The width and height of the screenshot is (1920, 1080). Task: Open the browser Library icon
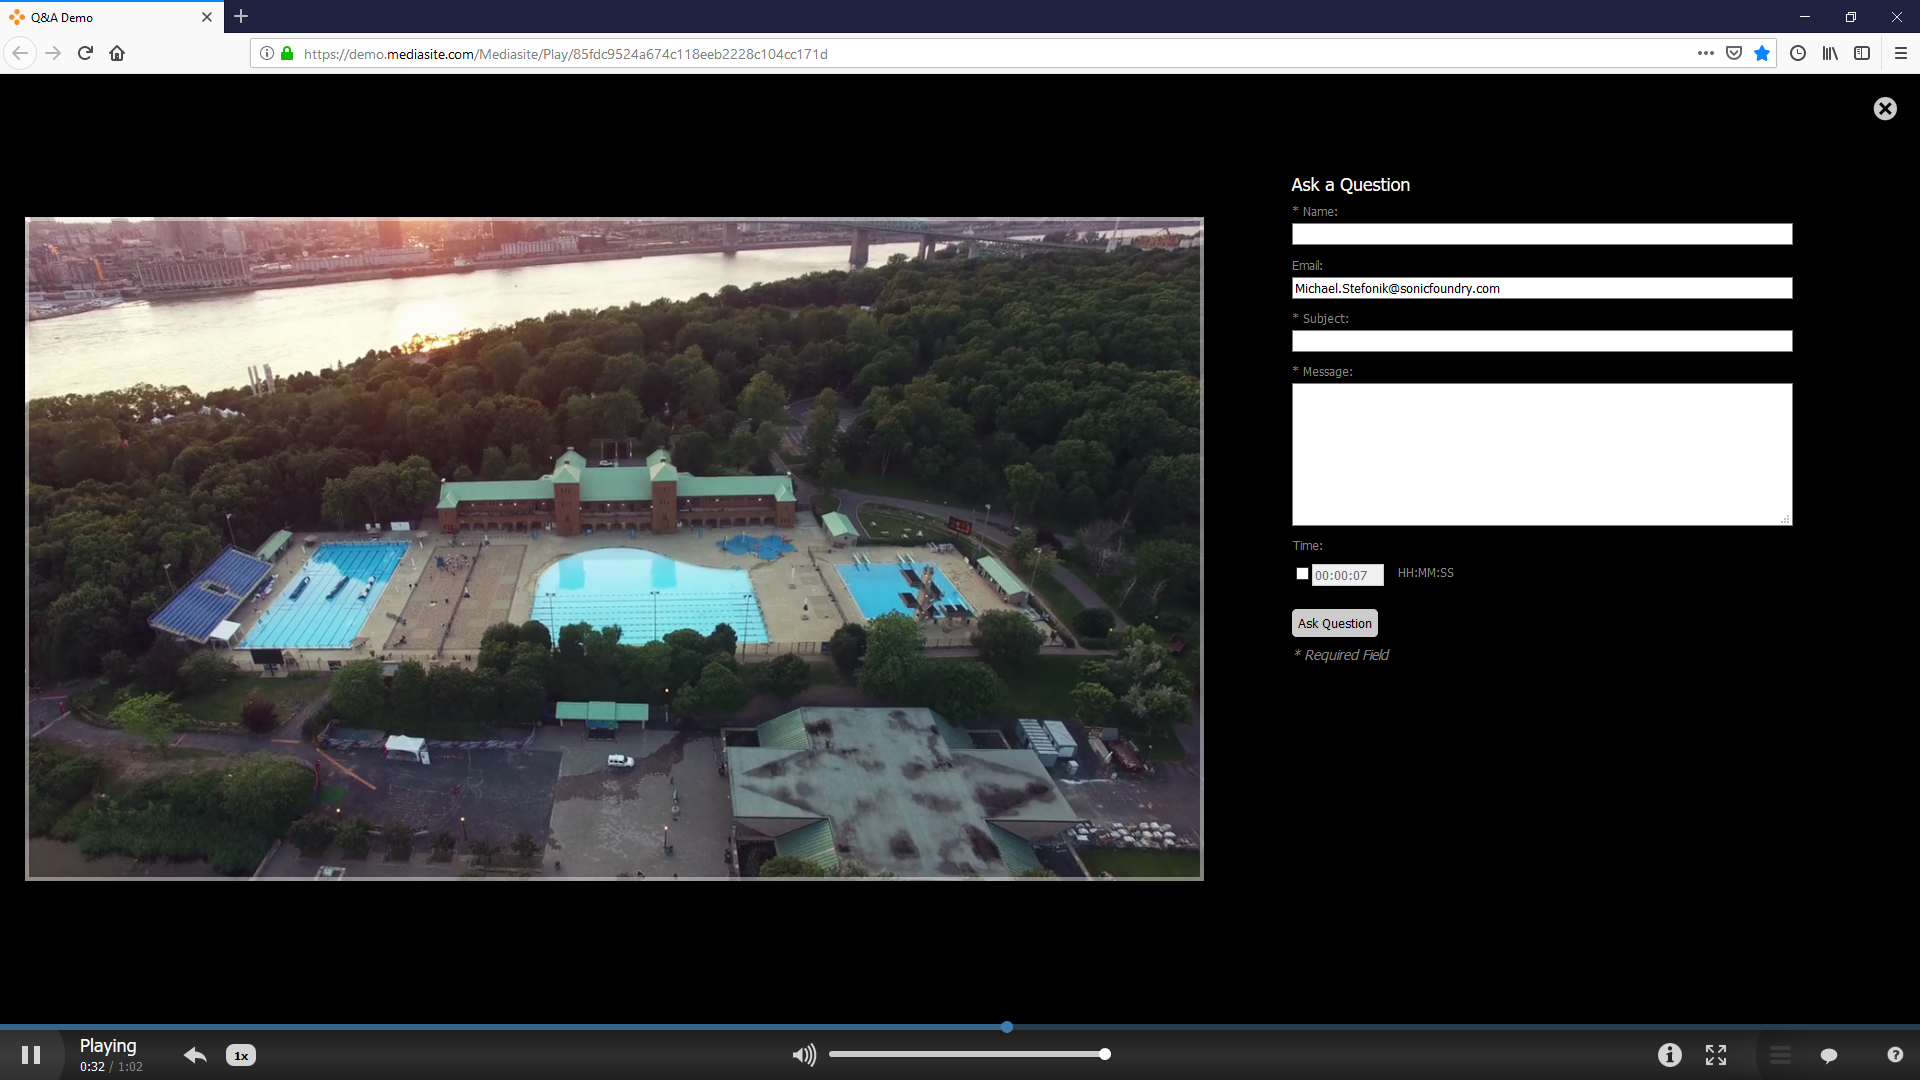[1830, 53]
